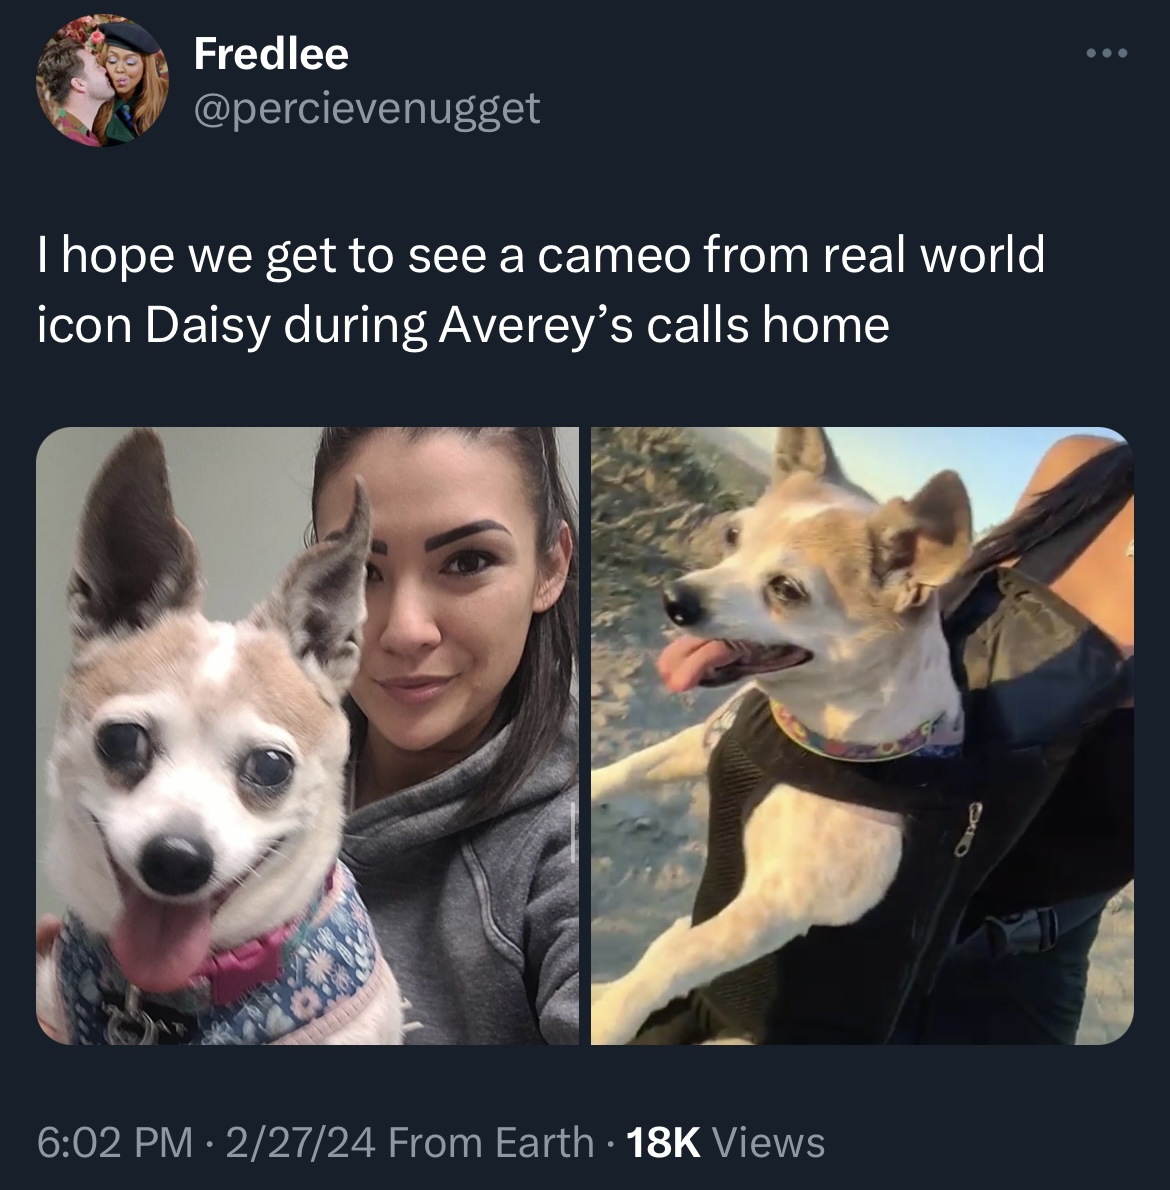The width and height of the screenshot is (1170, 1190).
Task: Open the three-dot more options menu
Action: pyautogui.click(x=1106, y=53)
